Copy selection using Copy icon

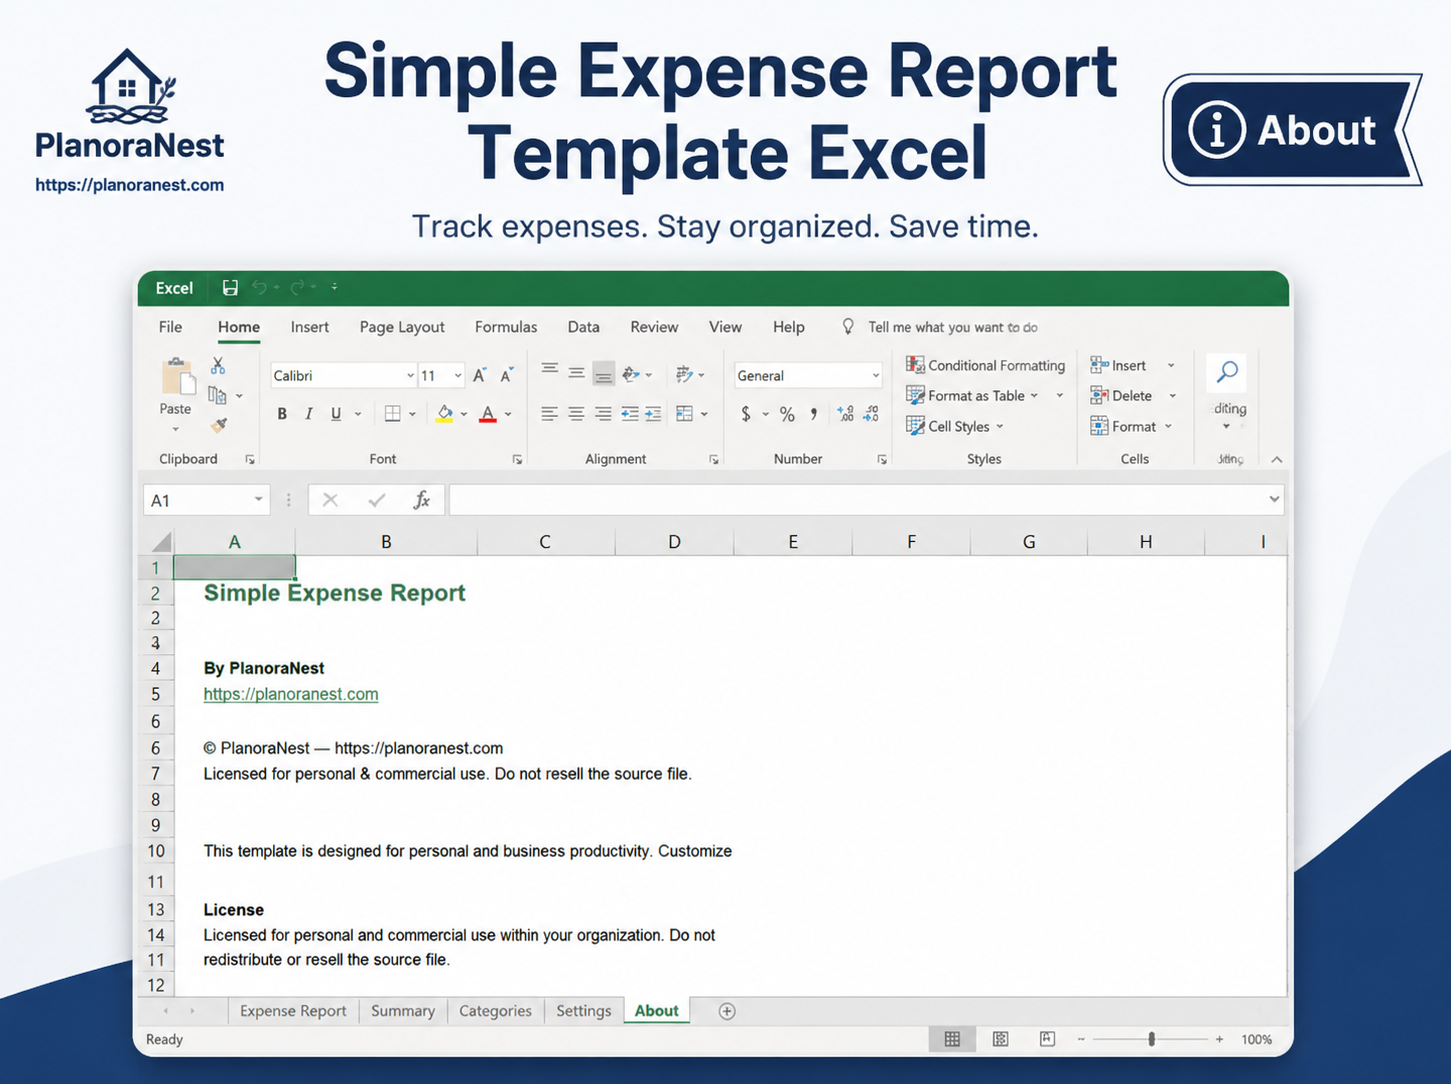pyautogui.click(x=217, y=395)
